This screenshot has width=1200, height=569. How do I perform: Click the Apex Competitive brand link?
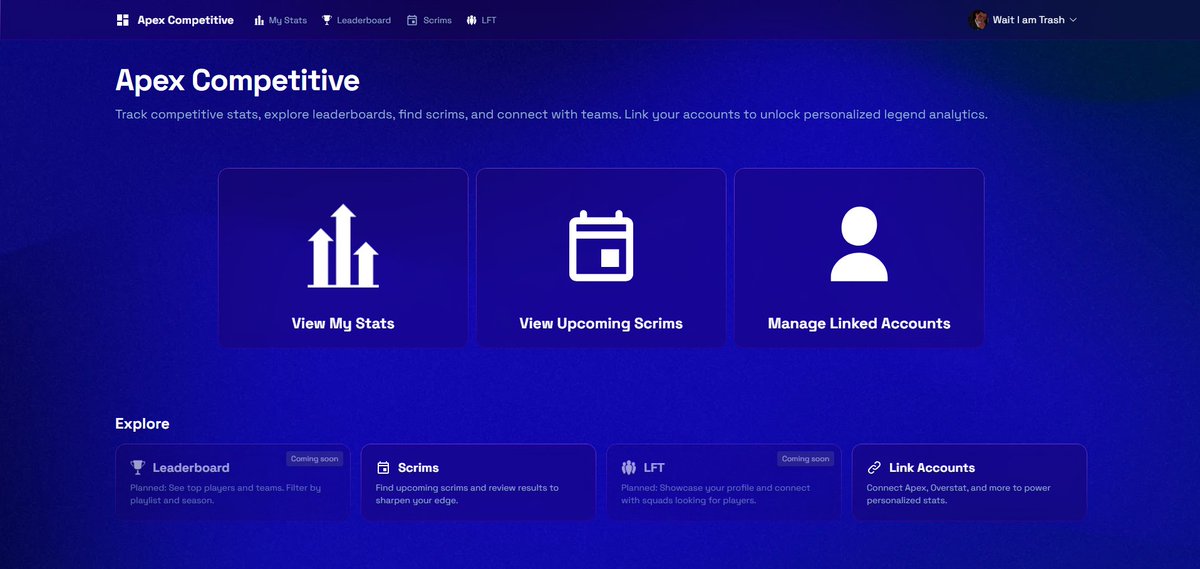click(x=175, y=20)
